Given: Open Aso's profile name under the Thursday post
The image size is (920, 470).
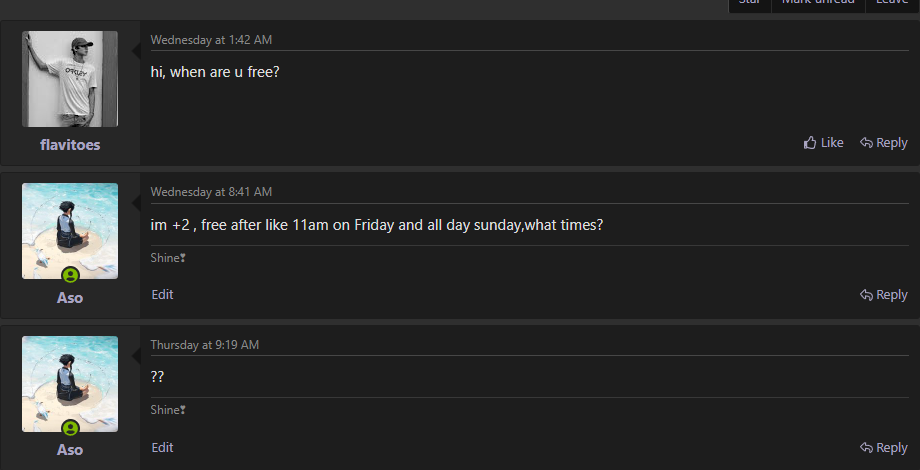Looking at the screenshot, I should tap(70, 450).
